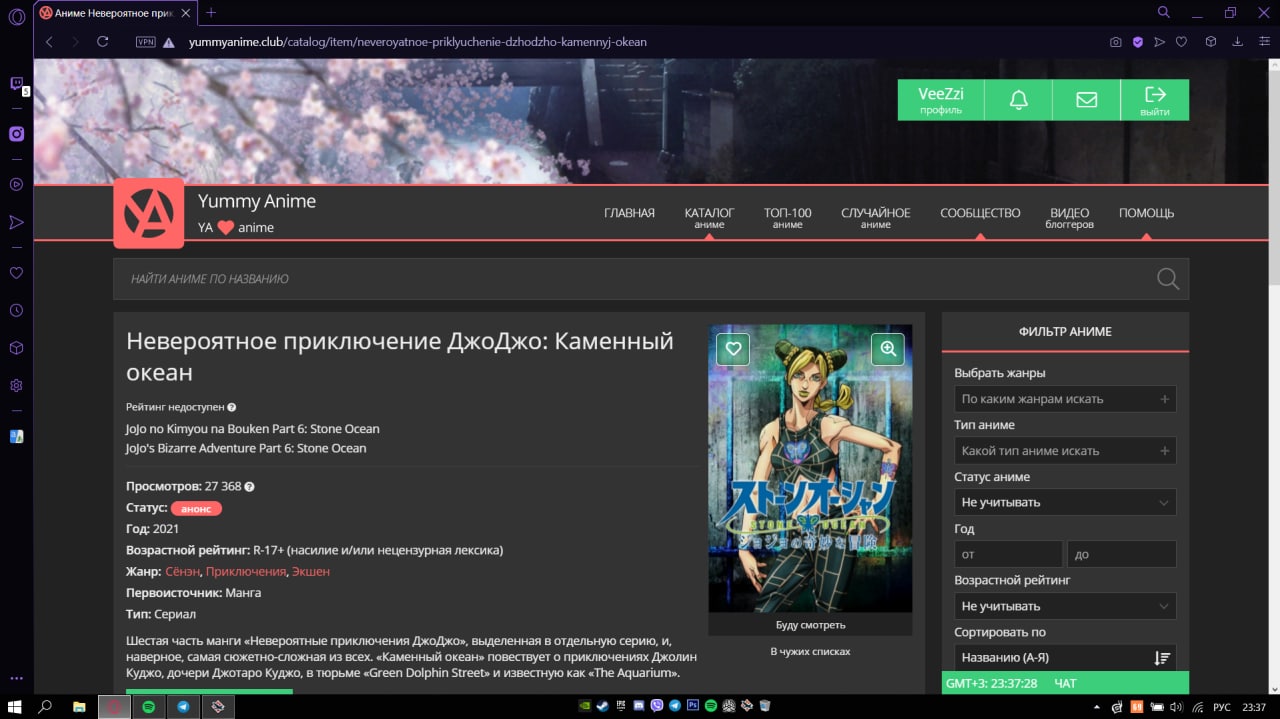Click the Stone Ocean poster image
1280x719 pixels.
pos(810,469)
